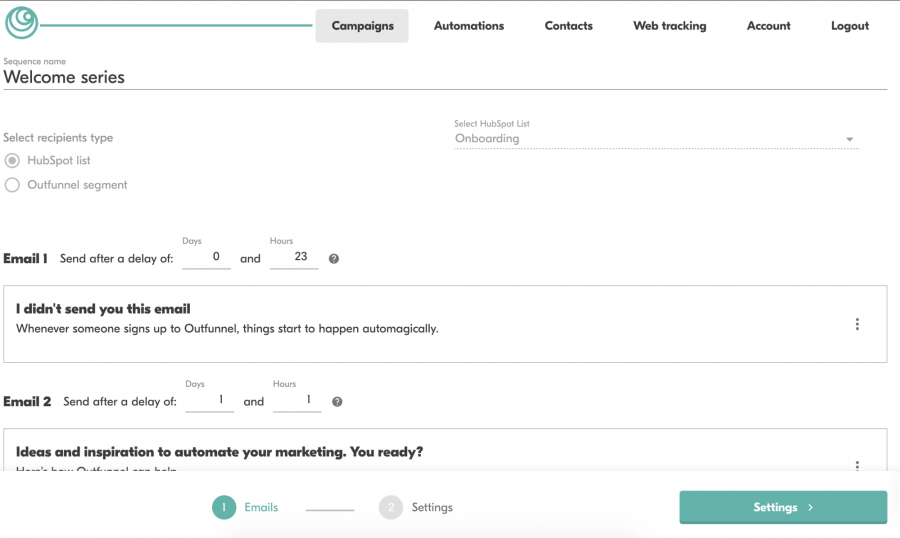Open Web tracking from the navigation
Image resolution: width=900 pixels, height=538 pixels.
669,26
